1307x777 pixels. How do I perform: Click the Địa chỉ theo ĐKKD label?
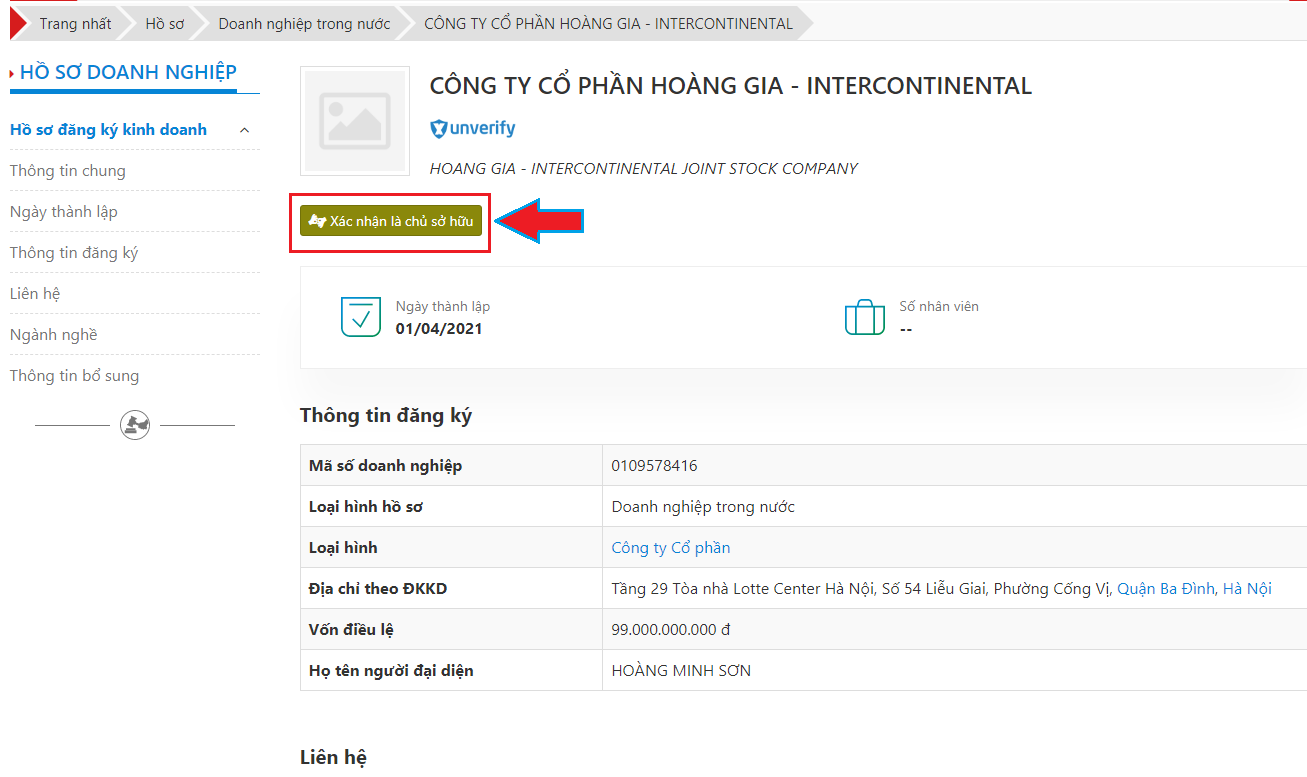coord(378,589)
